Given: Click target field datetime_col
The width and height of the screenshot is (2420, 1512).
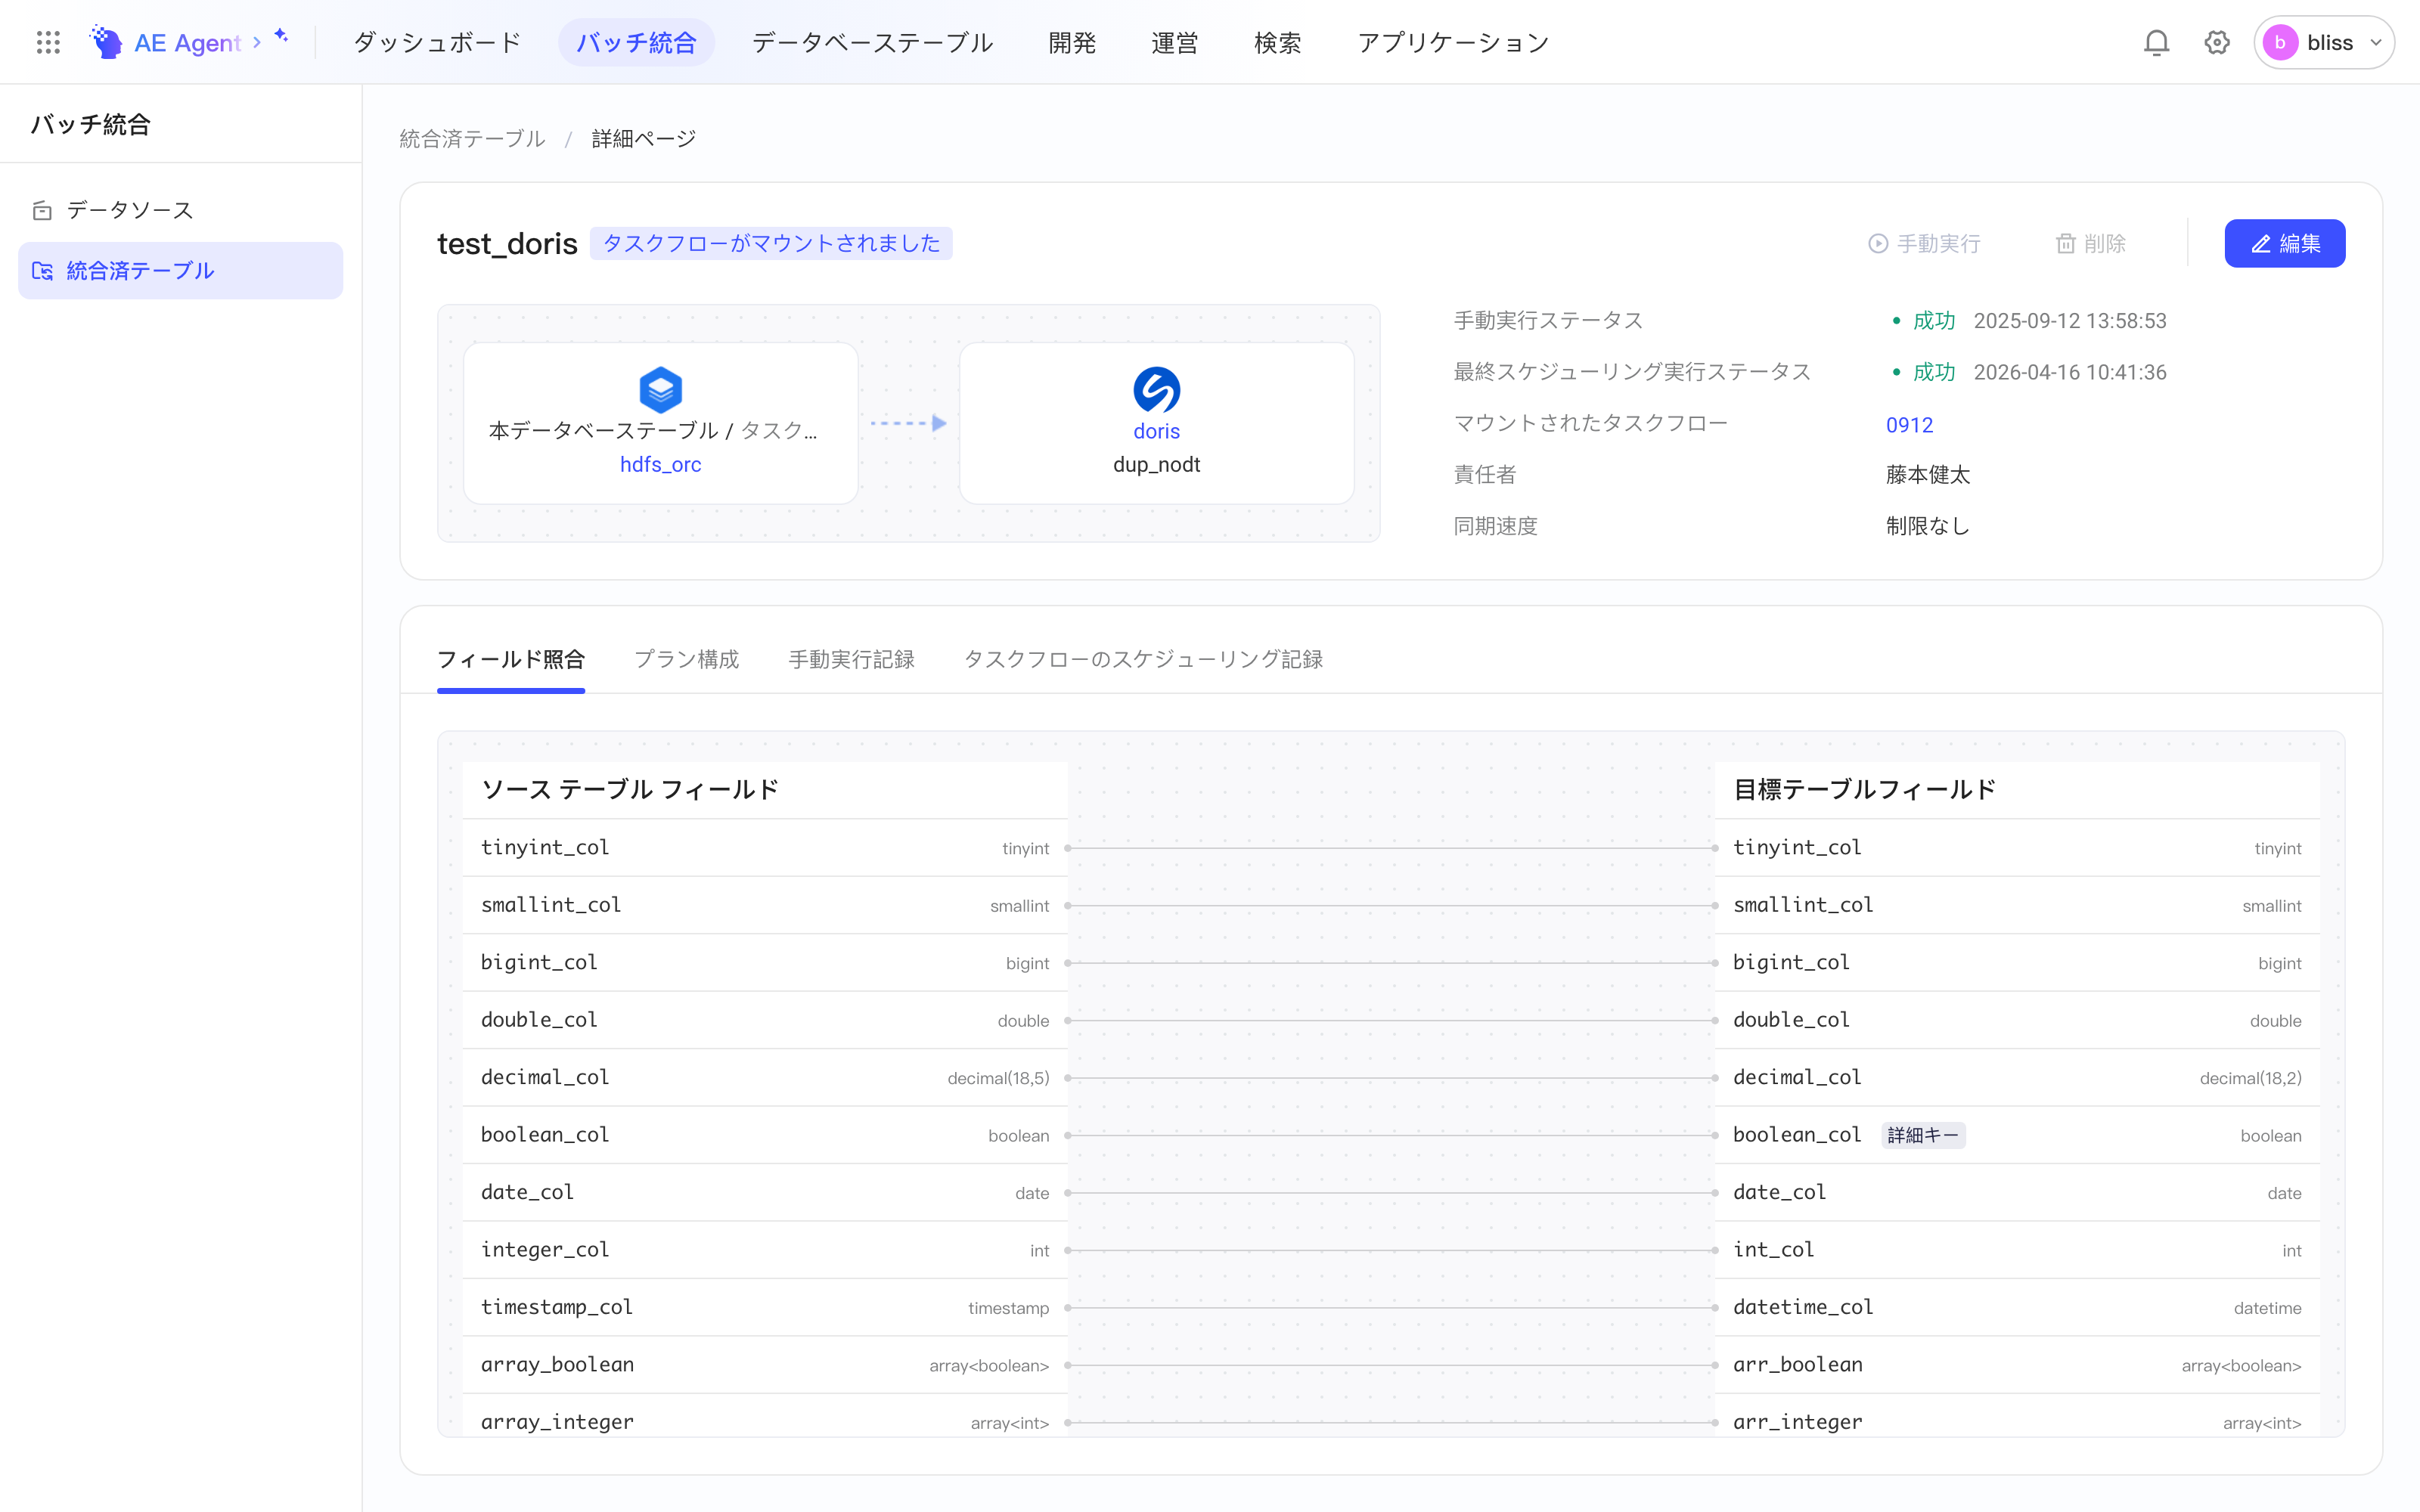Looking at the screenshot, I should tap(1803, 1307).
